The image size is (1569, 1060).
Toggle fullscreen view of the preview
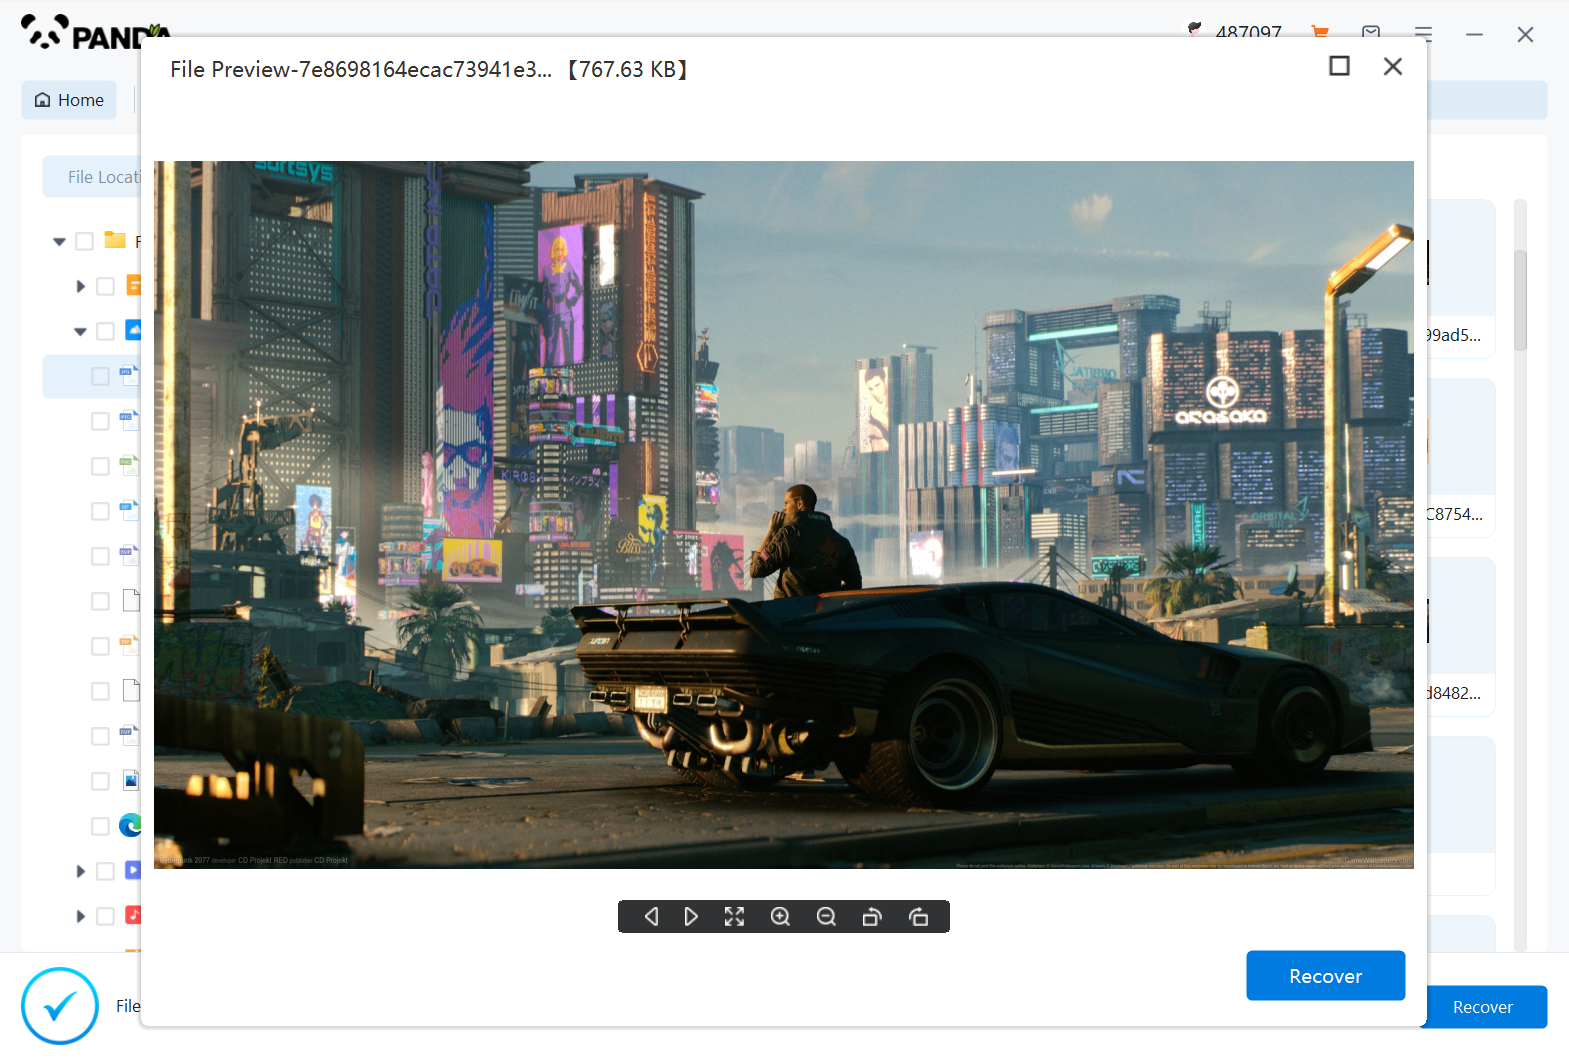pyautogui.click(x=734, y=916)
